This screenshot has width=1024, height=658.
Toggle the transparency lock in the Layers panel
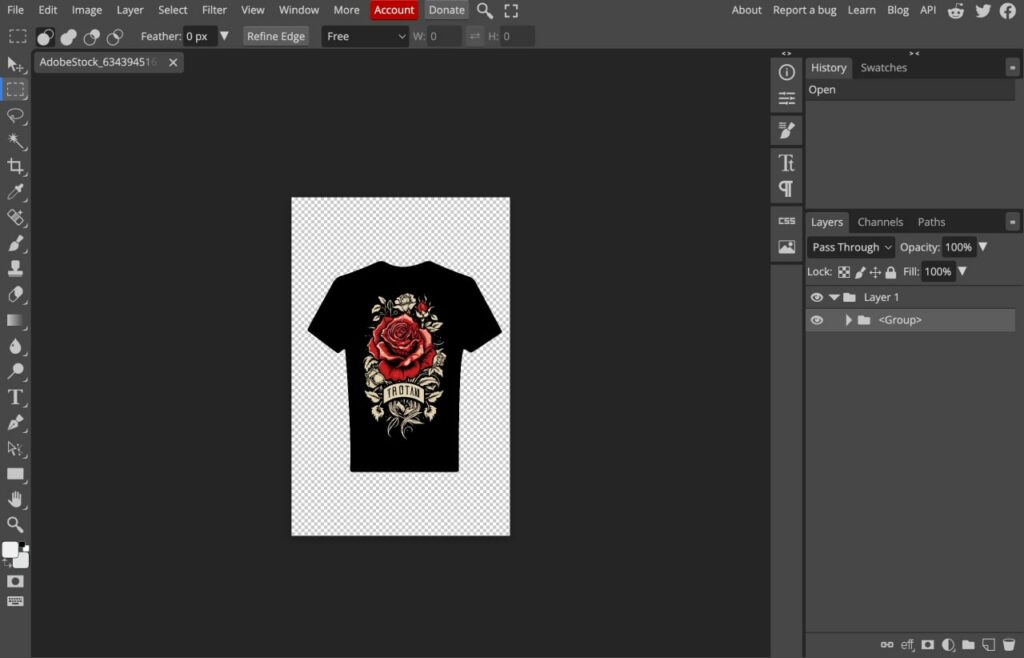(844, 272)
